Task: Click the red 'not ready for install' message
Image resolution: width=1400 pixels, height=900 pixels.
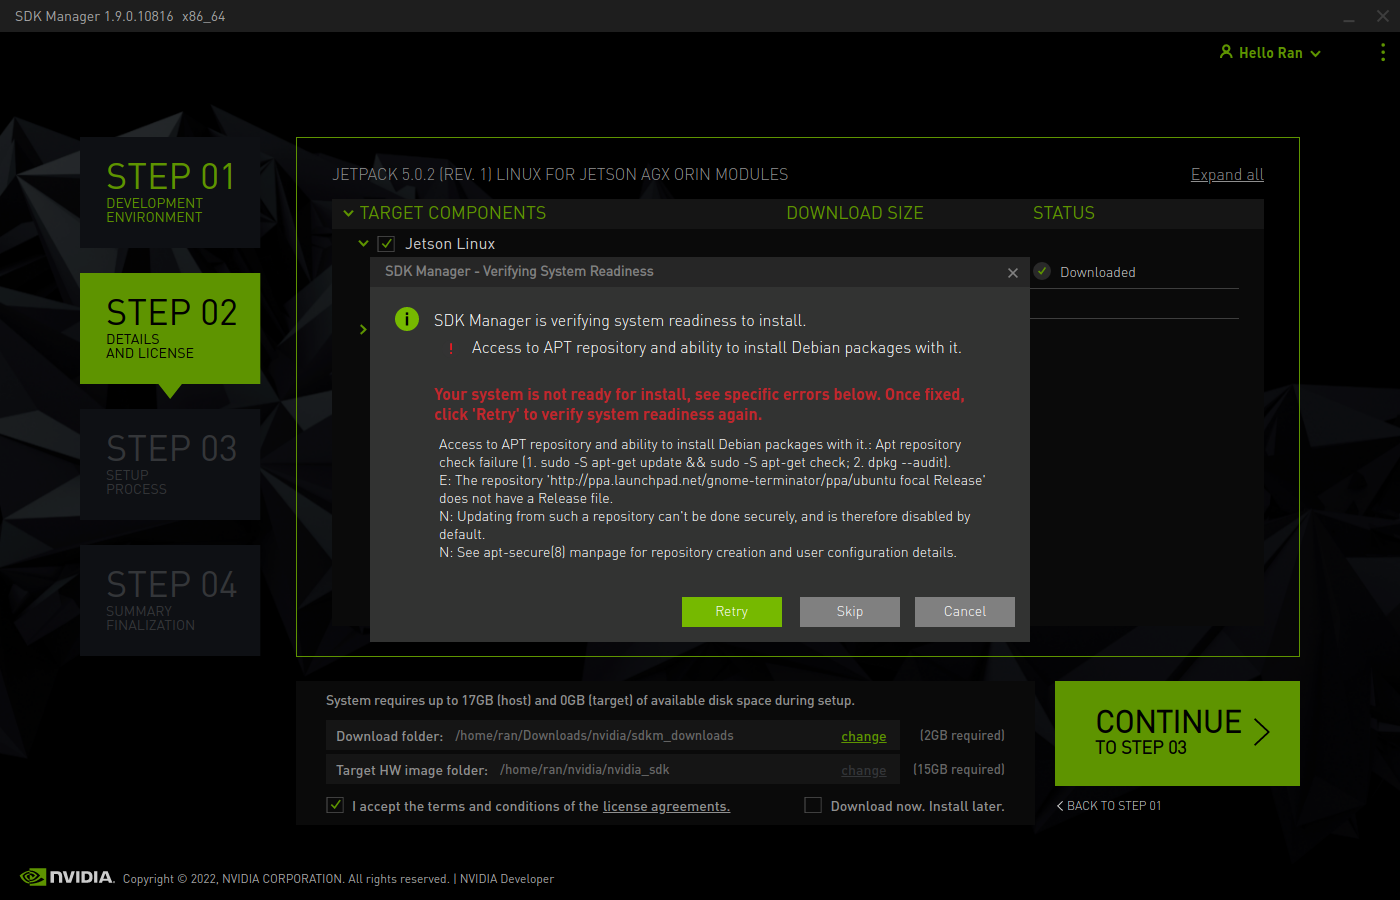Action: point(699,404)
